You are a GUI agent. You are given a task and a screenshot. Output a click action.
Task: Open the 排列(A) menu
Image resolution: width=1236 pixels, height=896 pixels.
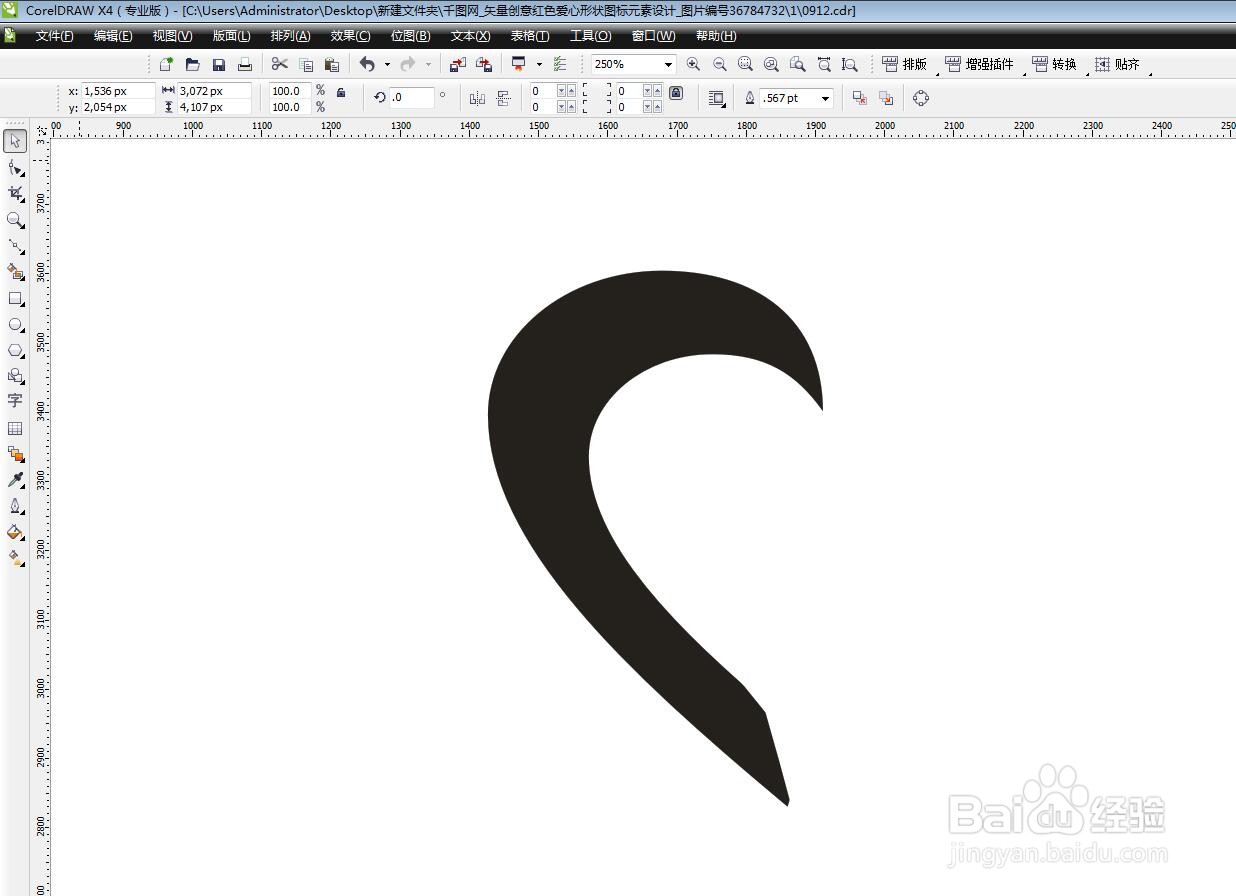(290, 36)
